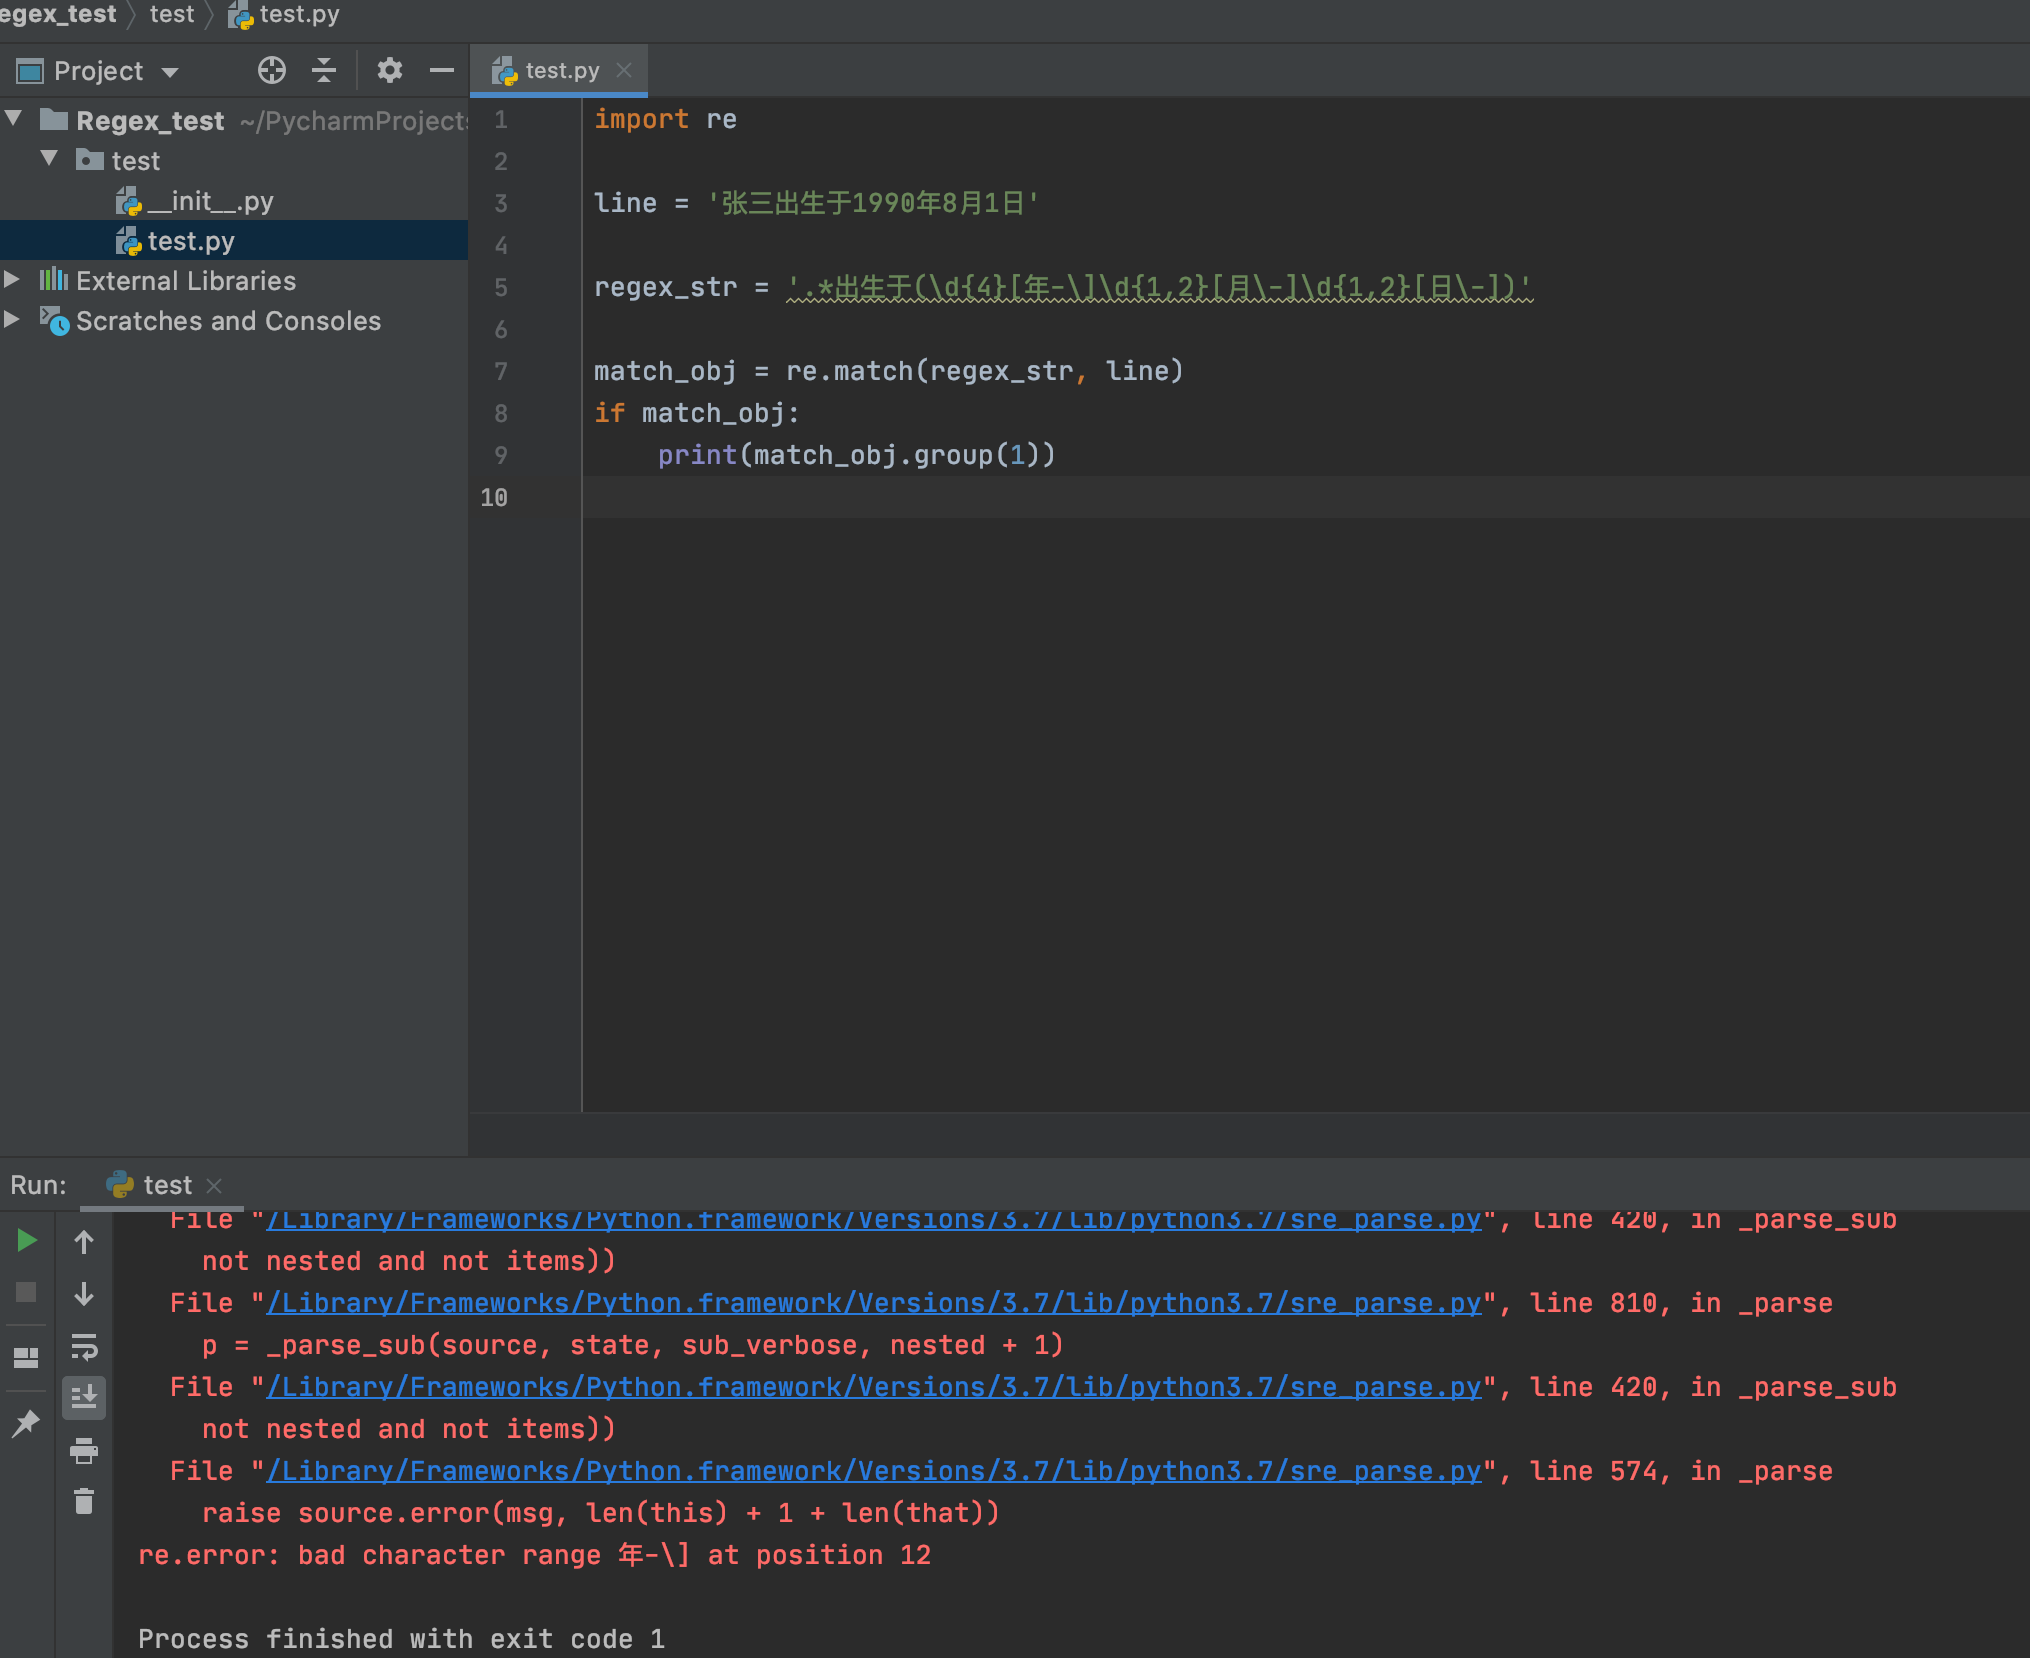This screenshot has width=2030, height=1658.
Task: Expand Scratches and Consoles node
Action: [12, 320]
